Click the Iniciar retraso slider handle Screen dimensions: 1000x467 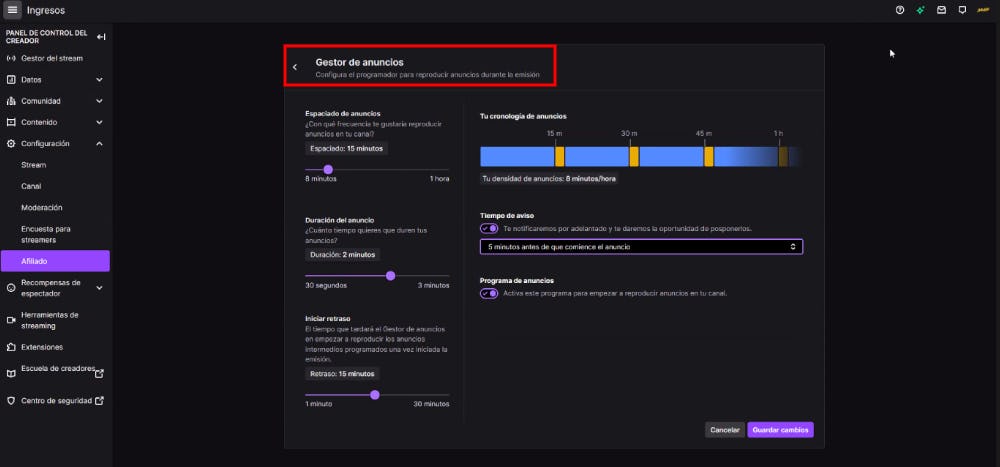[x=375, y=395]
